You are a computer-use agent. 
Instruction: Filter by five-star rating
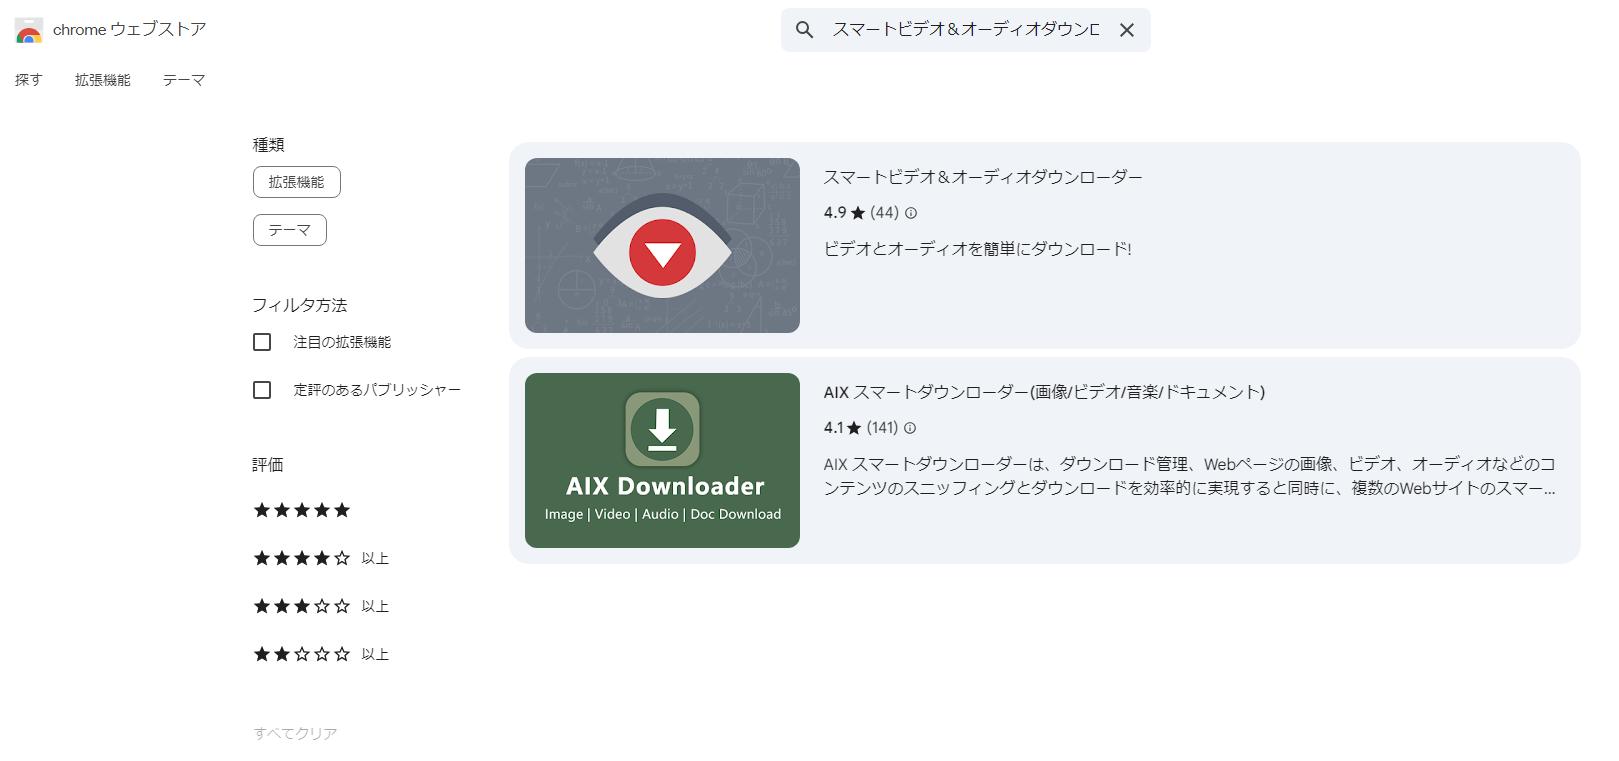pos(302,510)
